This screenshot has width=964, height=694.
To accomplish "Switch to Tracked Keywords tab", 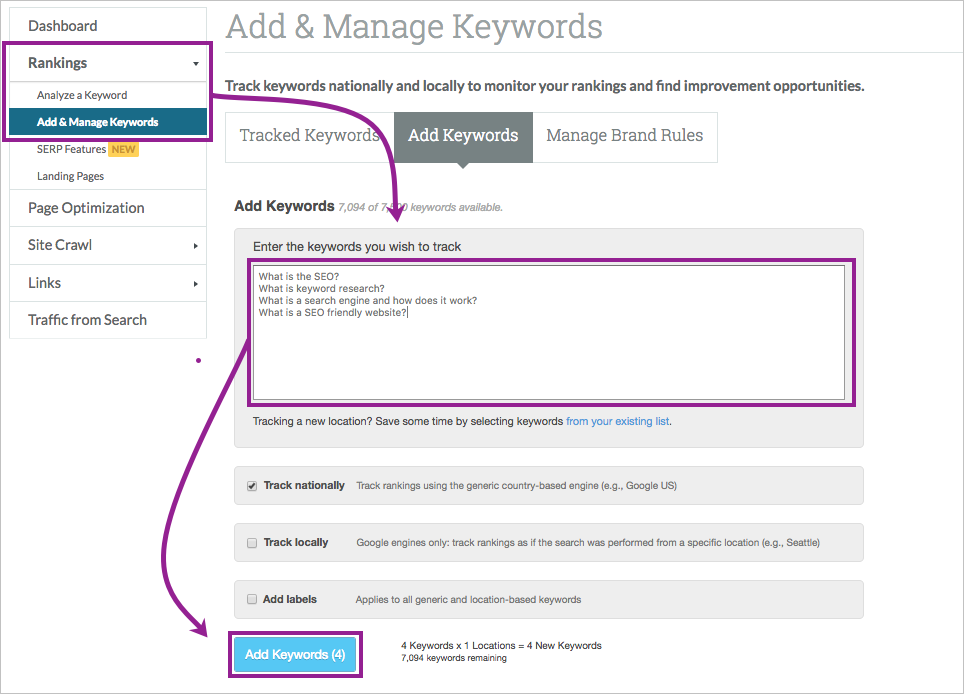I will click(x=309, y=135).
